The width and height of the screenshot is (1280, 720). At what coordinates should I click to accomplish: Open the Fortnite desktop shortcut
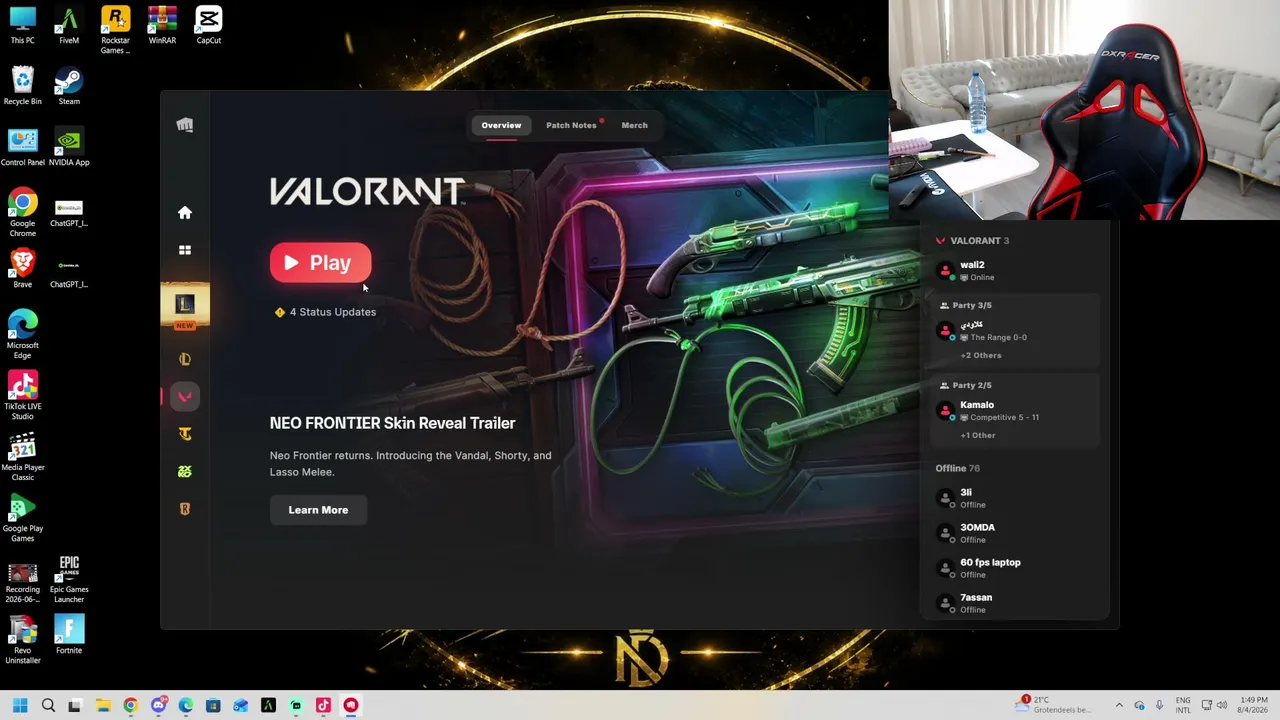(x=69, y=635)
